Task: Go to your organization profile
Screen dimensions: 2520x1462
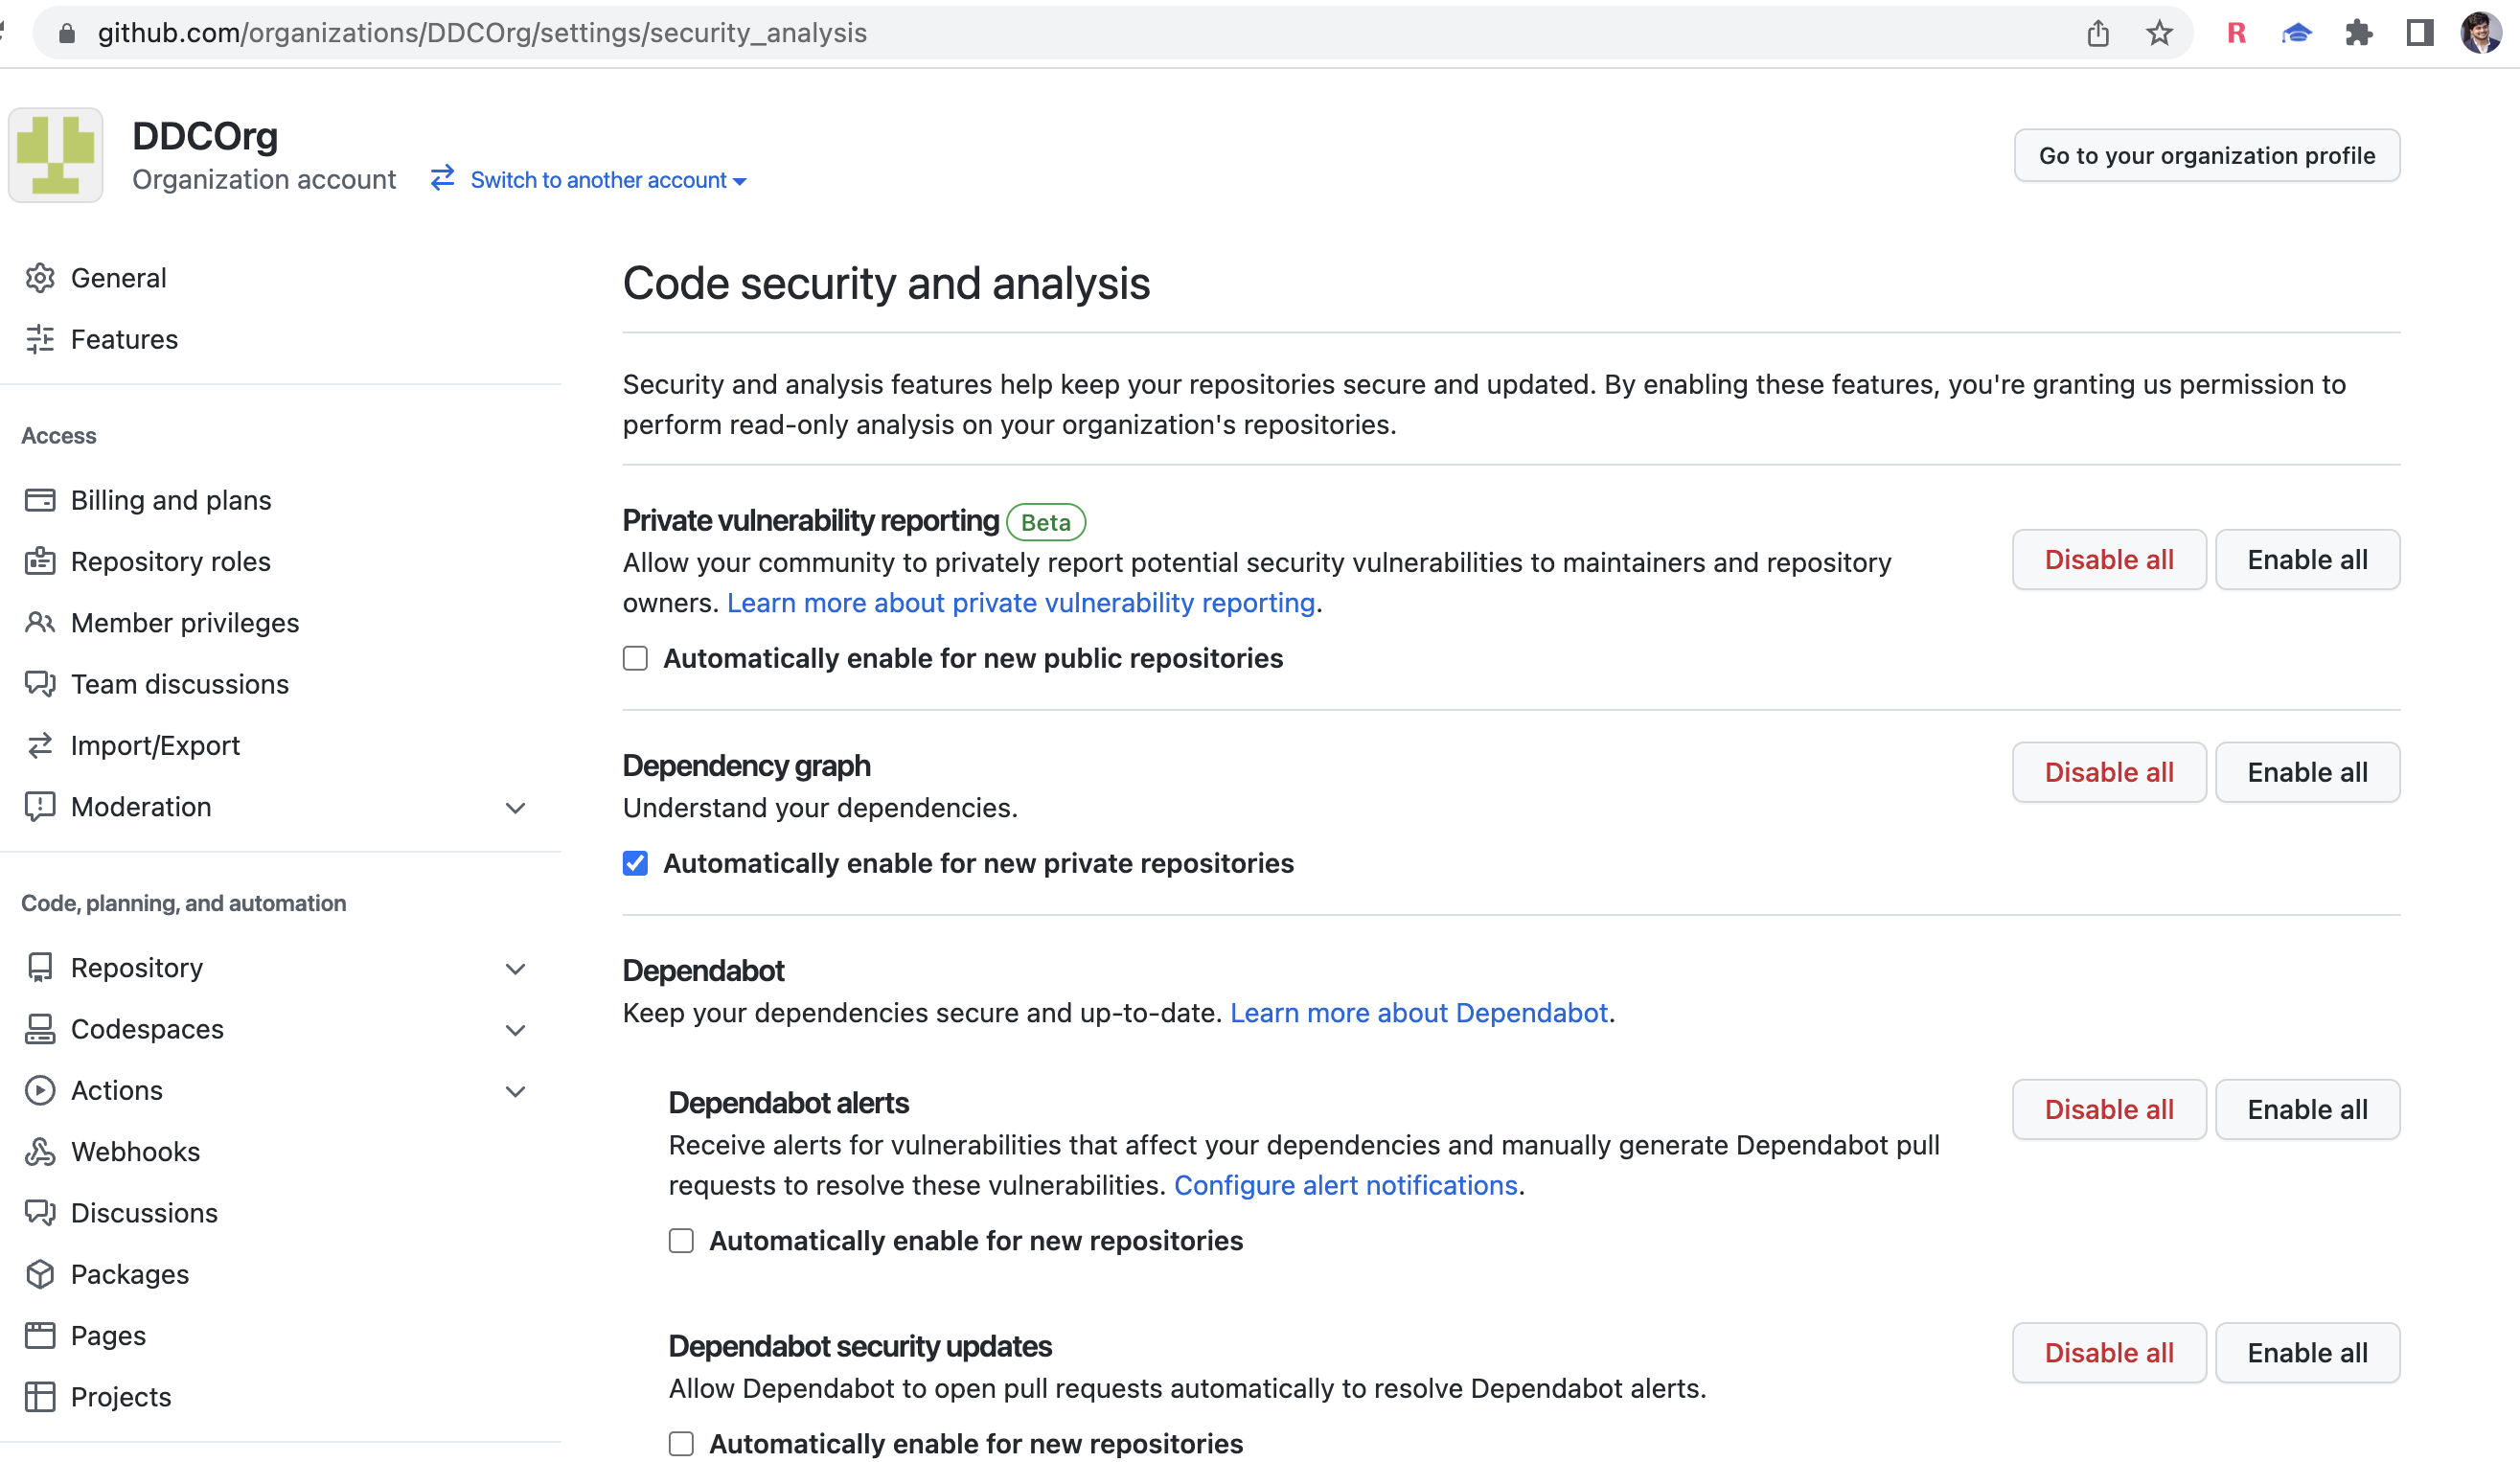Action: [x=2207, y=155]
